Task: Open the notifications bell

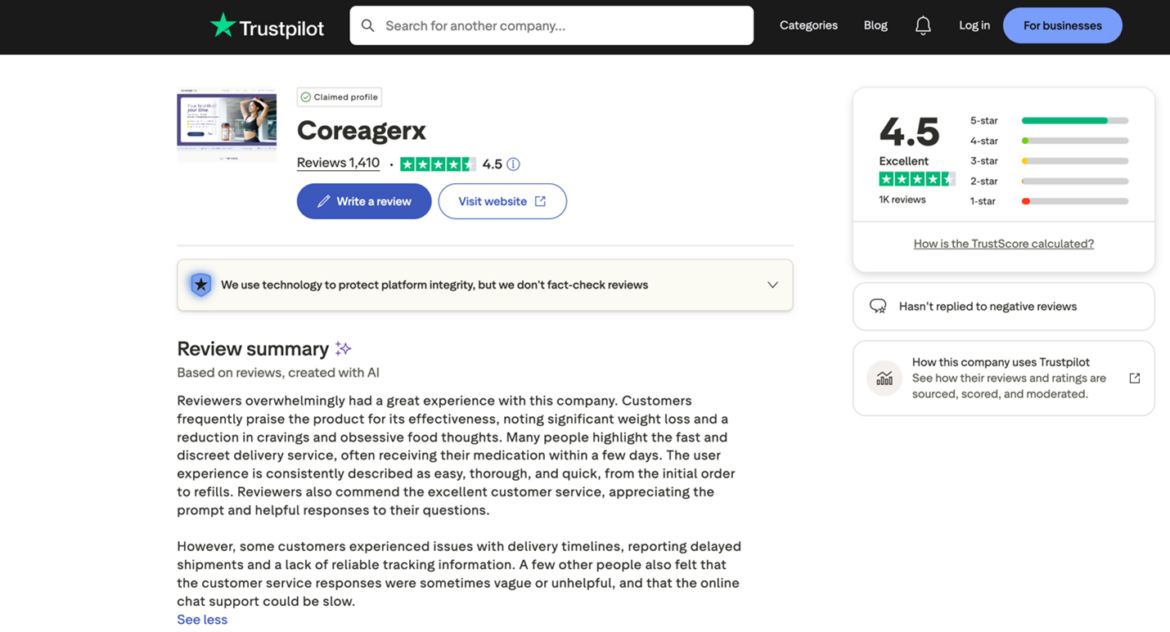Action: point(923,26)
